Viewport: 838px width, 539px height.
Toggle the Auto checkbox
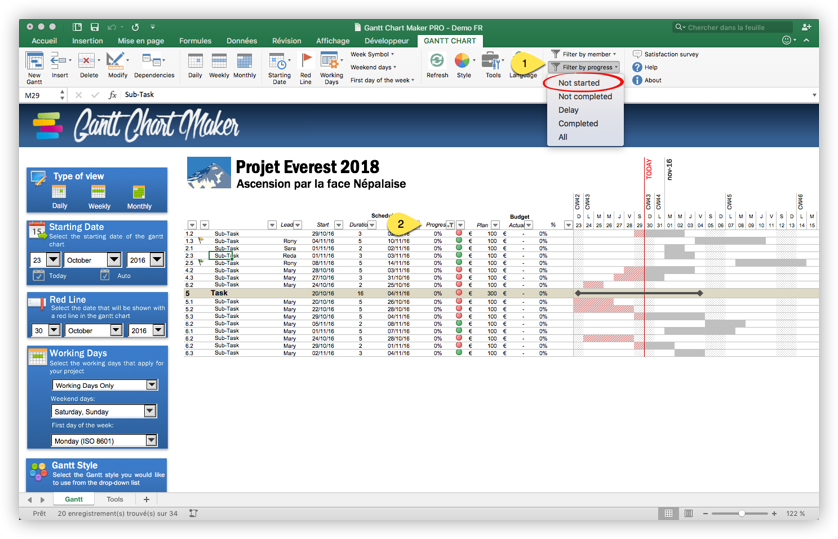(105, 276)
